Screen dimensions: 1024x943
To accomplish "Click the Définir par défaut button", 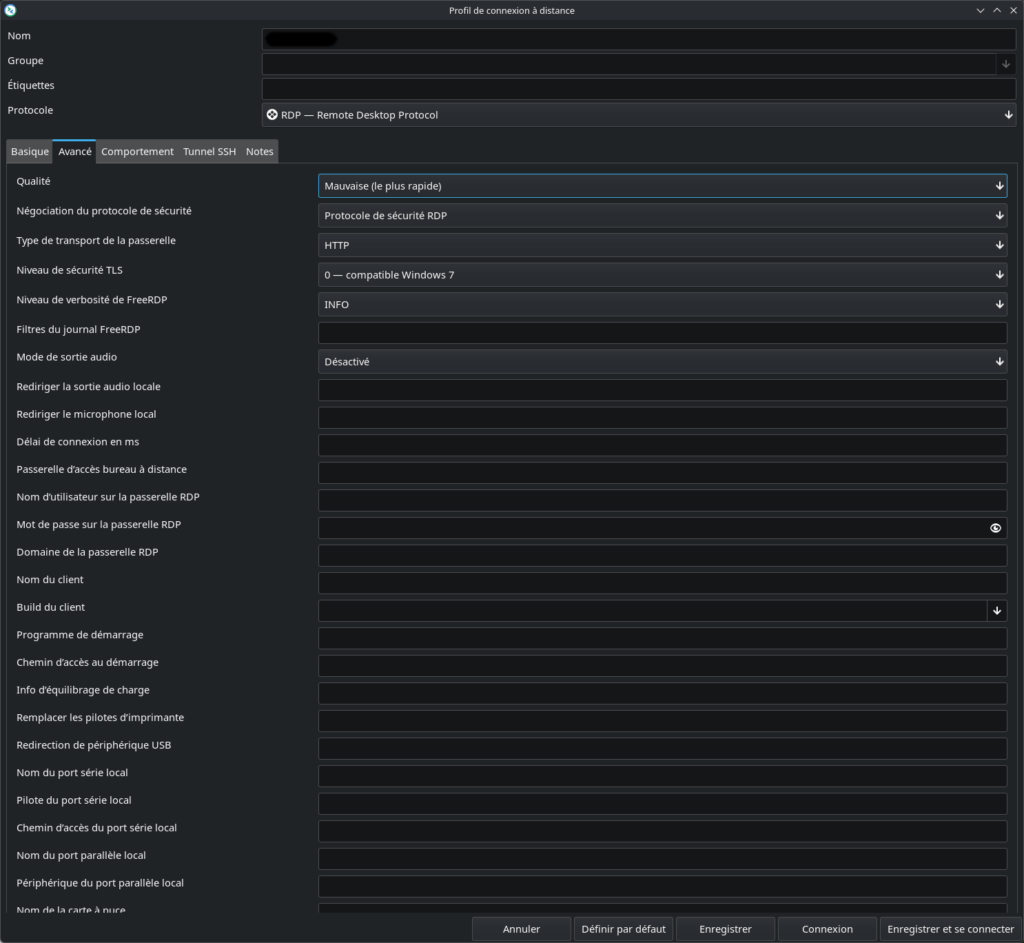I will coord(623,929).
